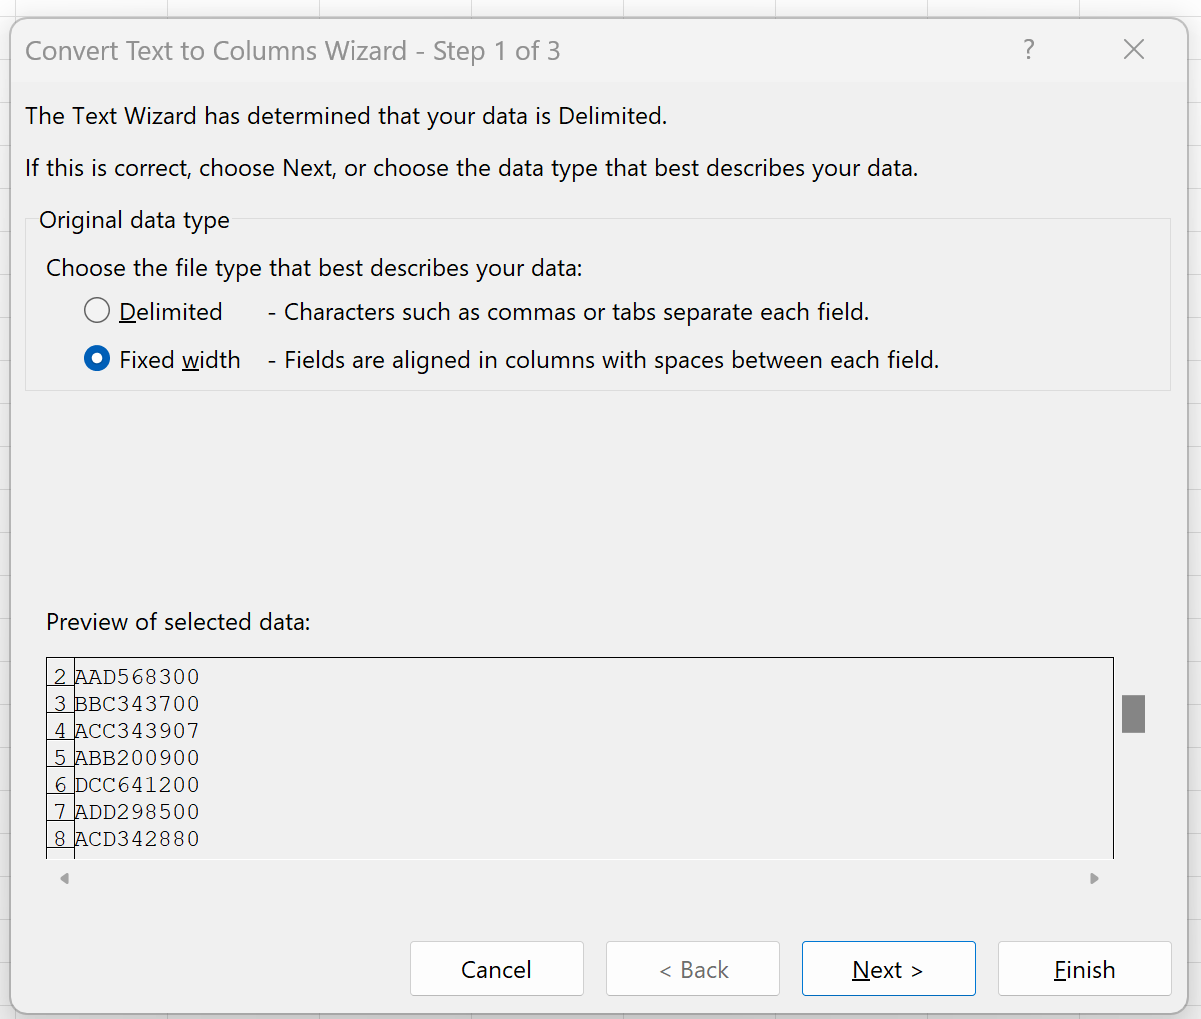
Task: Click the Next button to advance the wizard
Action: click(x=888, y=968)
